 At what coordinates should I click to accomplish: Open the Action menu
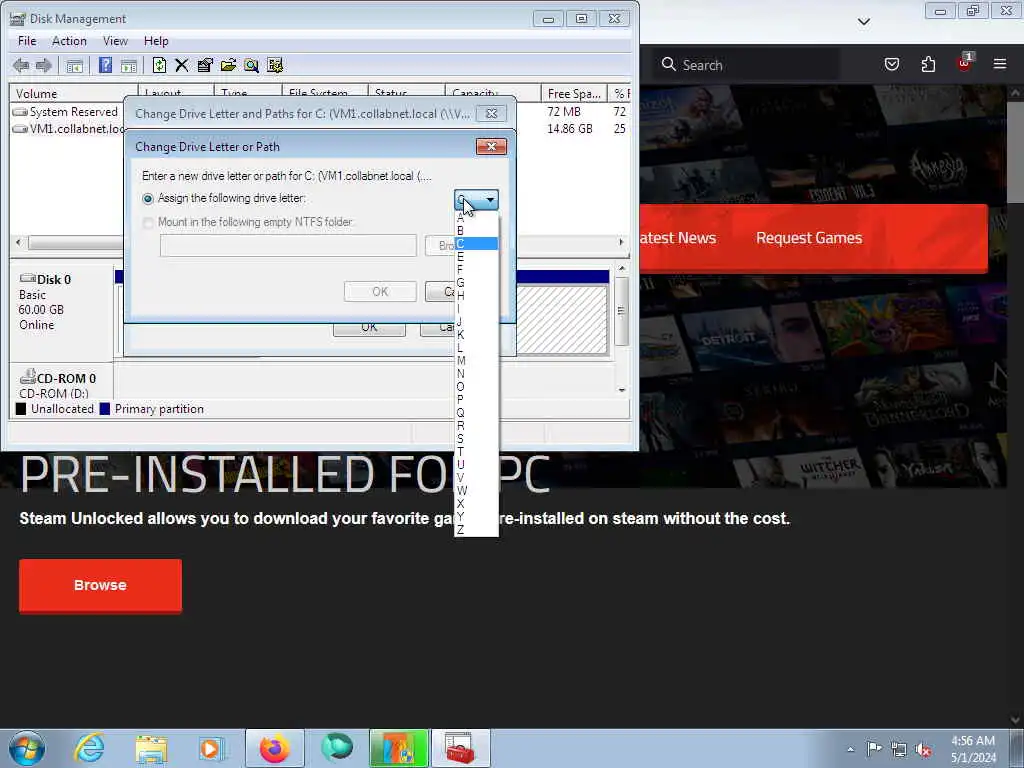(69, 40)
